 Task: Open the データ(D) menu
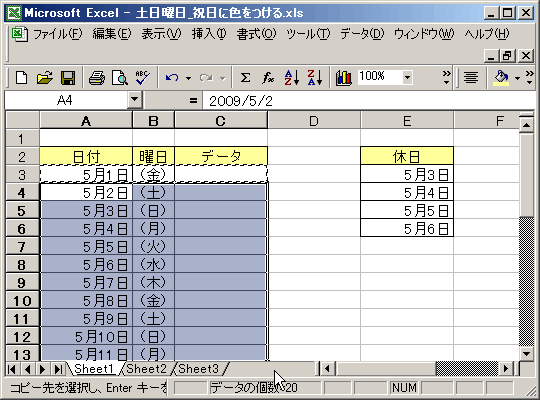coord(362,34)
